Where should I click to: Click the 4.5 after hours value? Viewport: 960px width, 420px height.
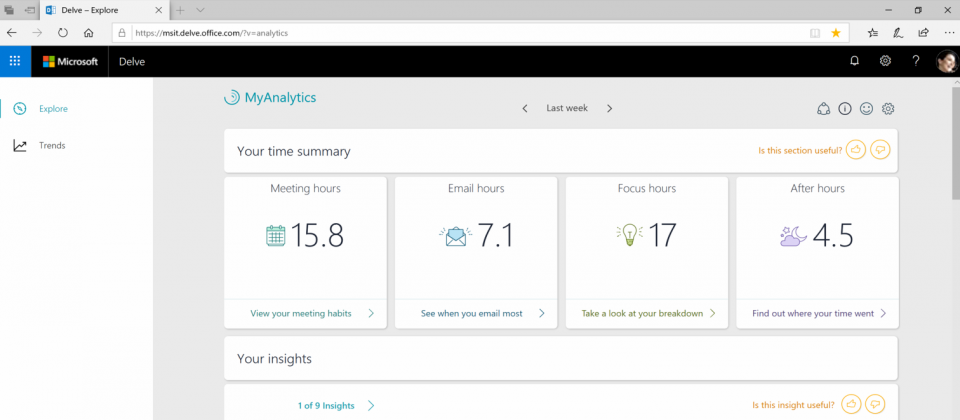click(833, 236)
